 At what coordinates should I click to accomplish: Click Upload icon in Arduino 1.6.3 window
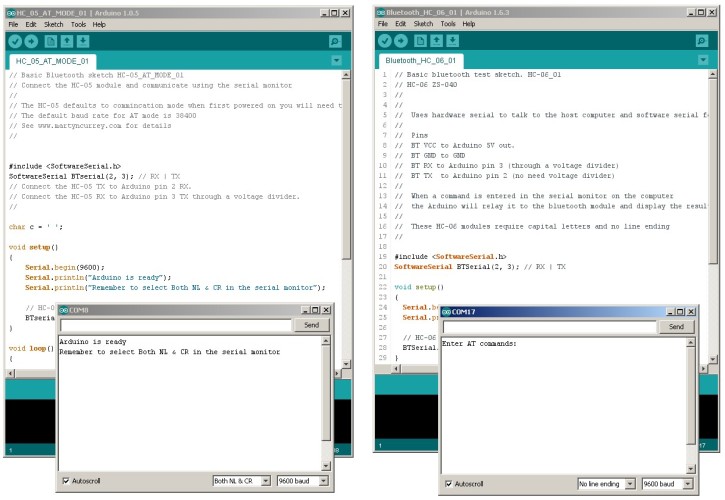(401, 41)
